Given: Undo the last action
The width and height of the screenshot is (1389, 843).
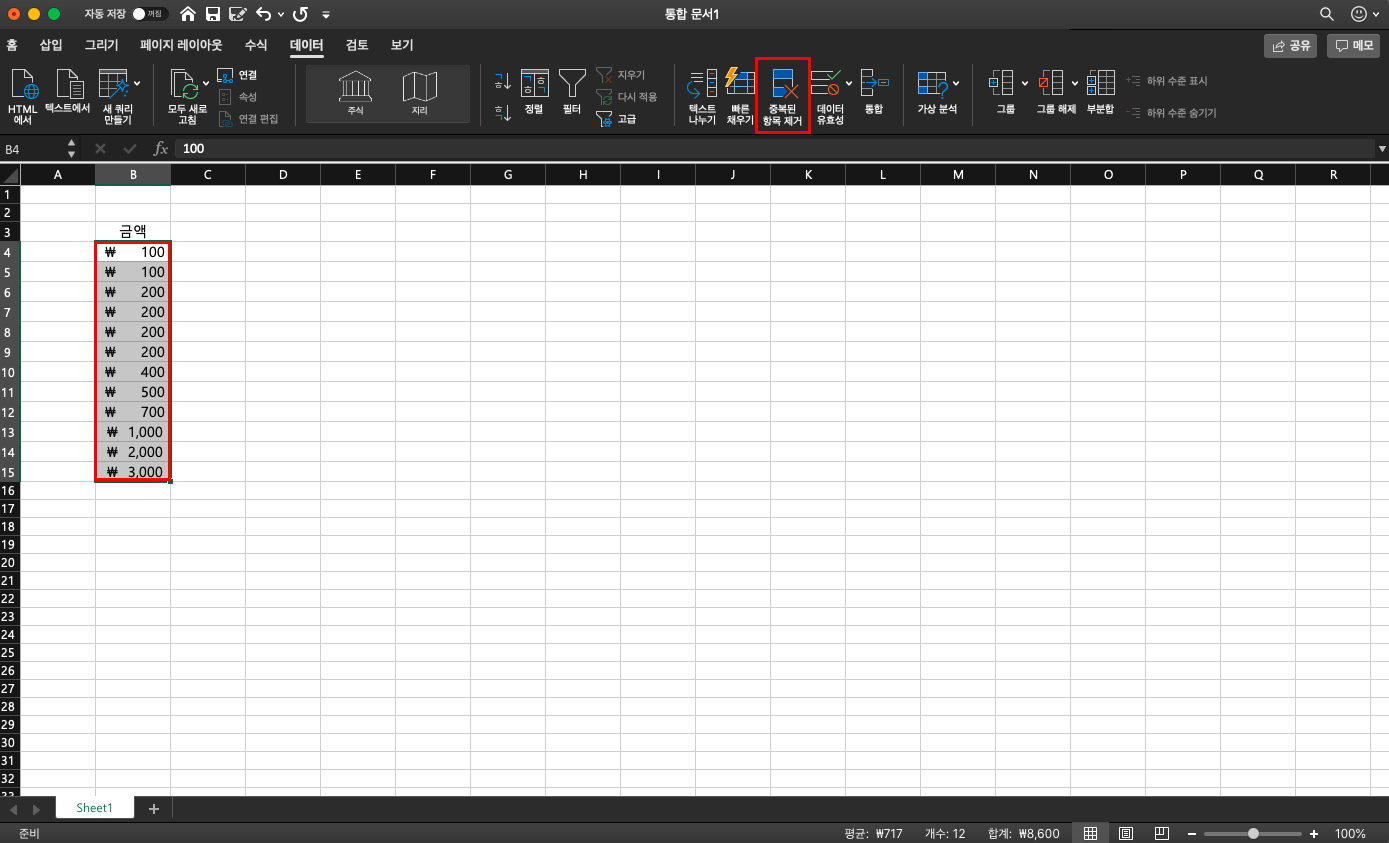Looking at the screenshot, I should point(264,14).
